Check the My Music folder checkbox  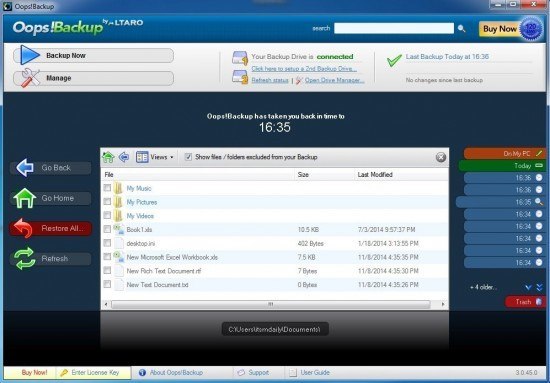click(x=107, y=188)
